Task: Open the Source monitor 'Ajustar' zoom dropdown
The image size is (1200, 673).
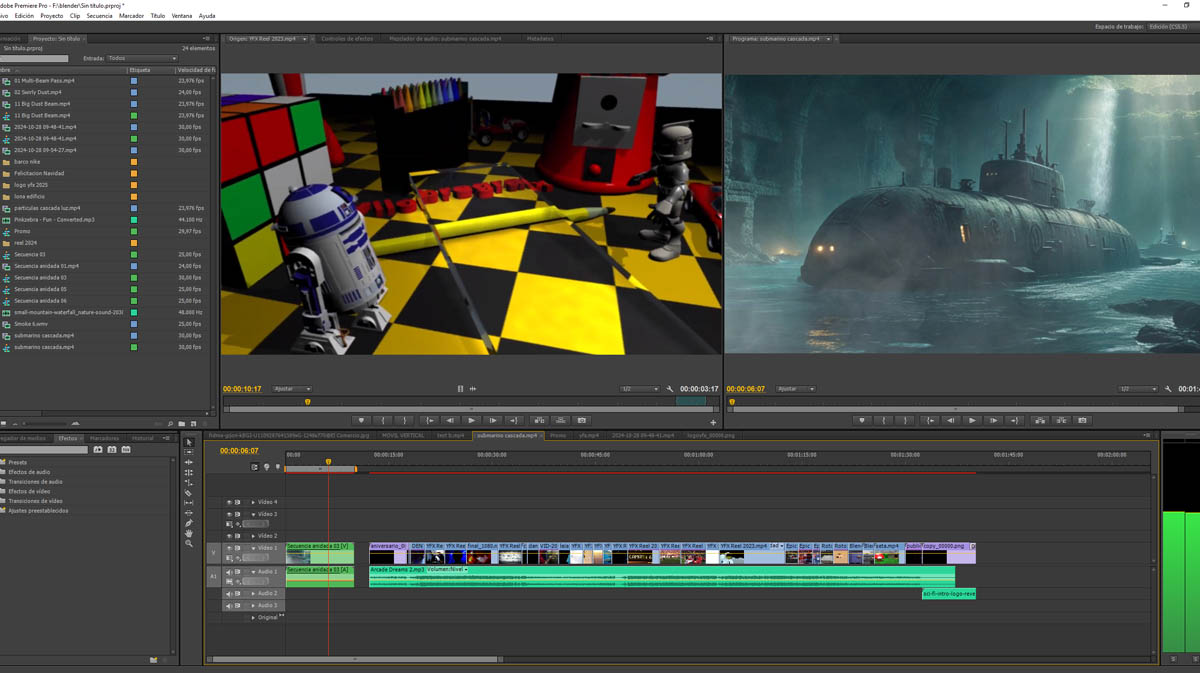Action: pos(292,389)
